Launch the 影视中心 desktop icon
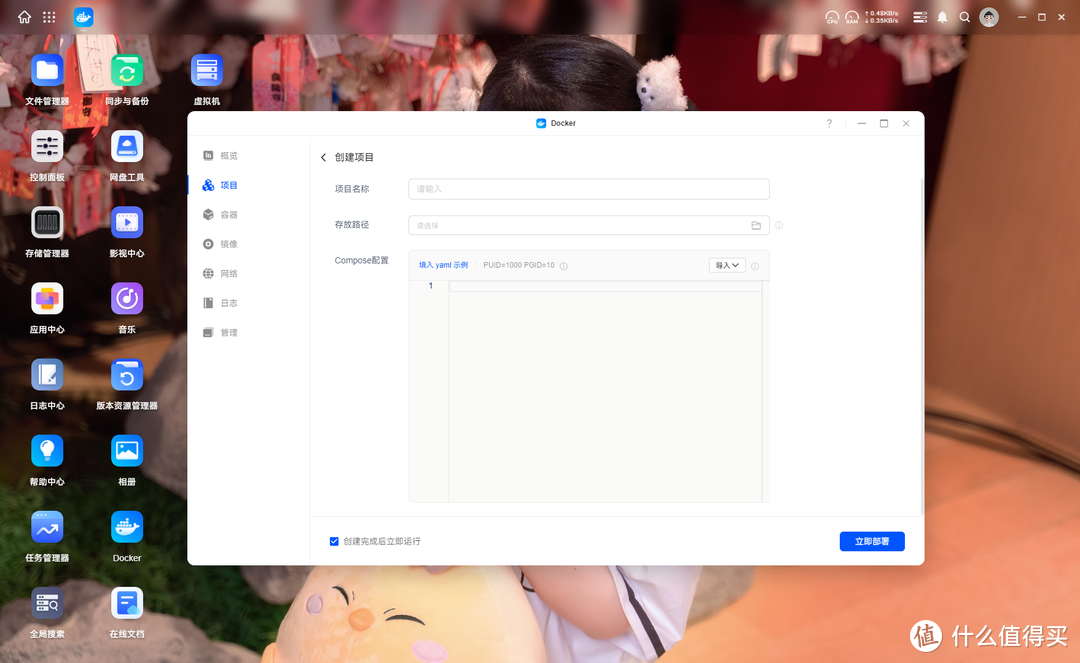Image resolution: width=1080 pixels, height=663 pixels. [x=127, y=223]
